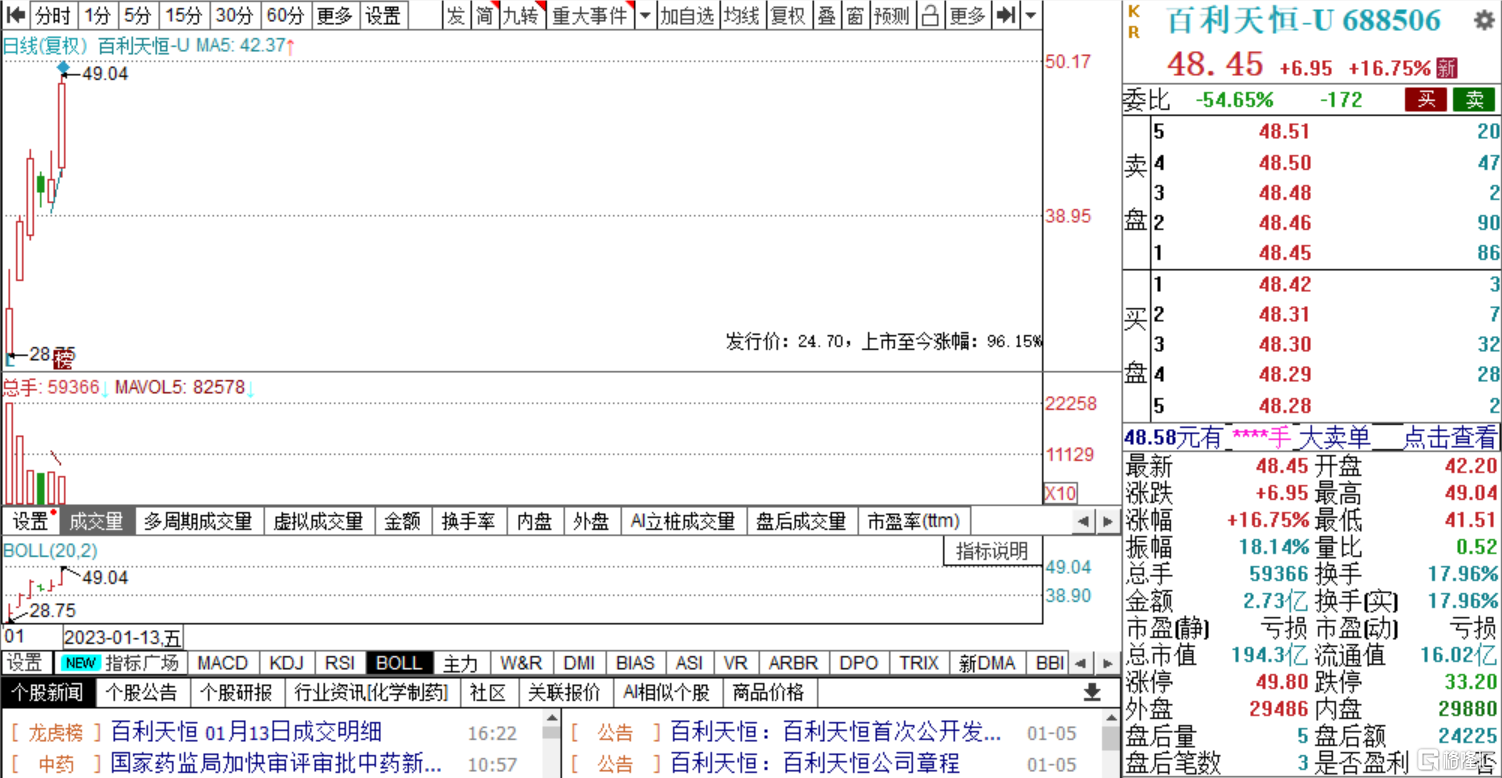
Task: Click the jump-to-start arrow icon in the toolbar
Action: [x=15, y=15]
